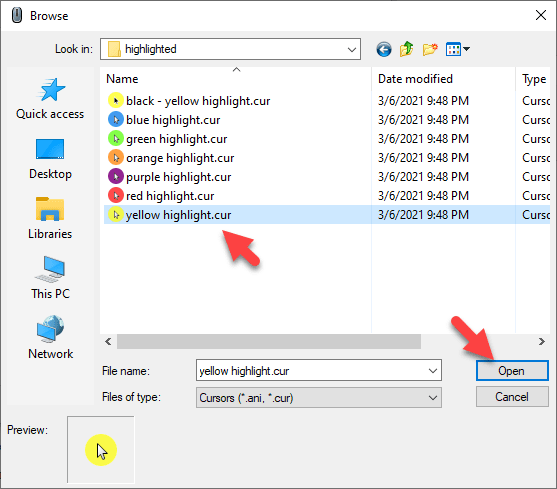The width and height of the screenshot is (557, 489).
Task: Go back to last folder visited
Action: [x=384, y=49]
